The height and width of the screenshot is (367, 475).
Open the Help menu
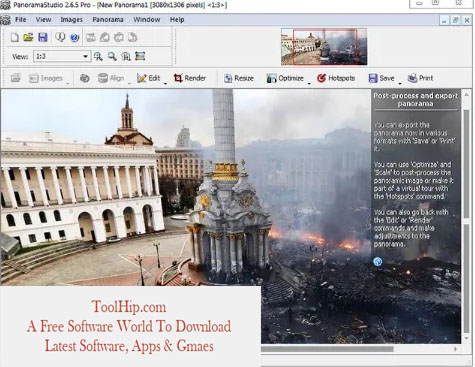coord(177,20)
